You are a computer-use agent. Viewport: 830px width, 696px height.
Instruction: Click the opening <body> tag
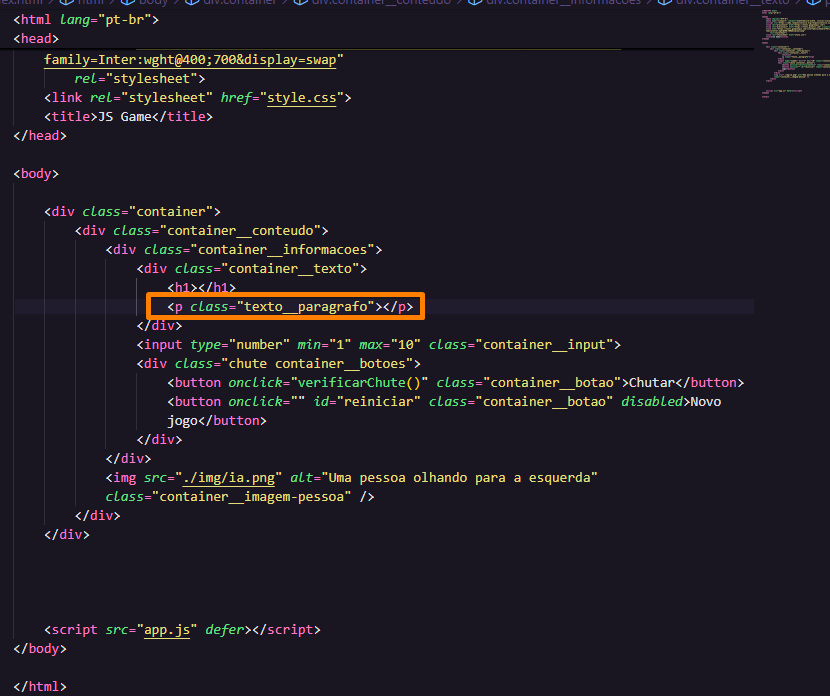click(36, 174)
